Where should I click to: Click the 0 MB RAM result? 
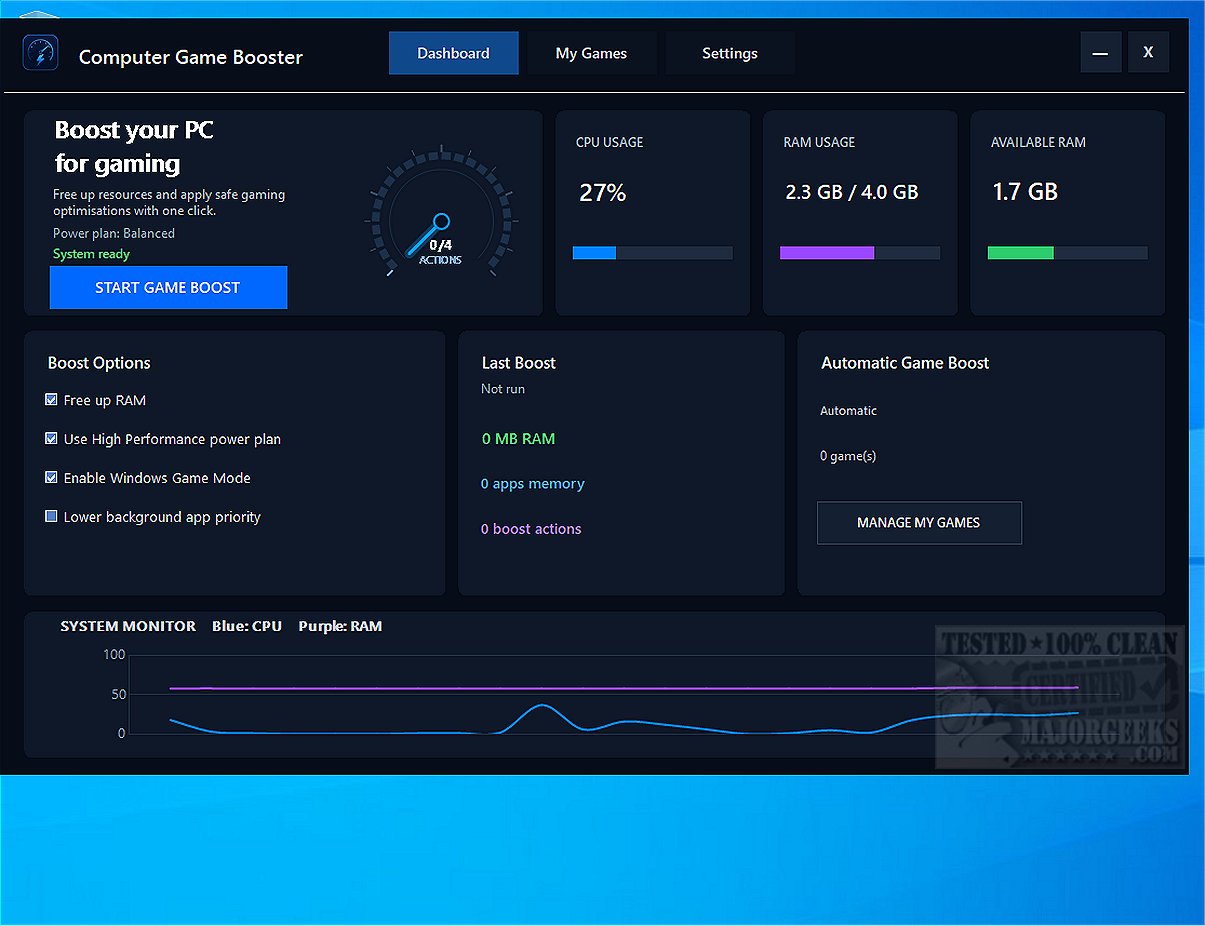[518, 438]
